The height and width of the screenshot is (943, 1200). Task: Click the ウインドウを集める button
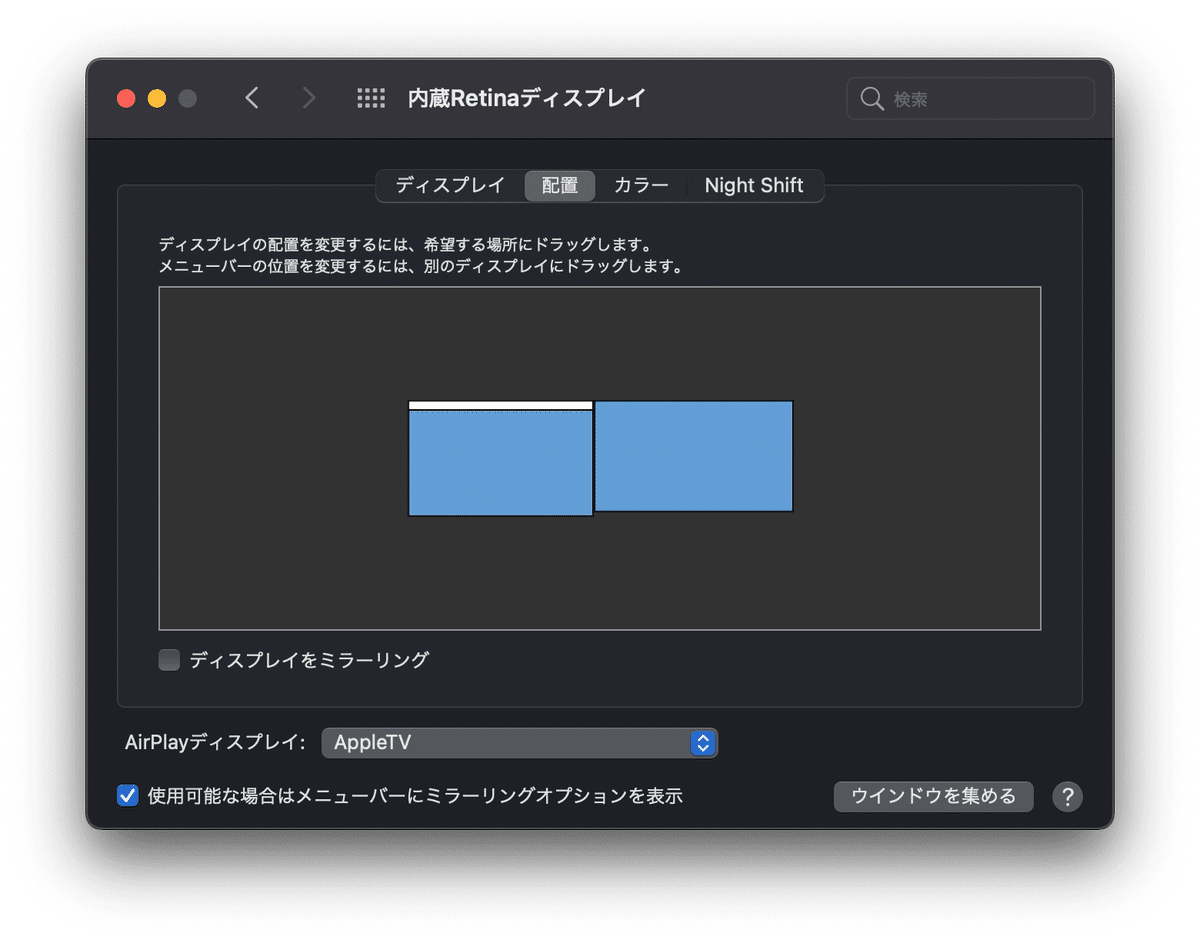(x=933, y=796)
